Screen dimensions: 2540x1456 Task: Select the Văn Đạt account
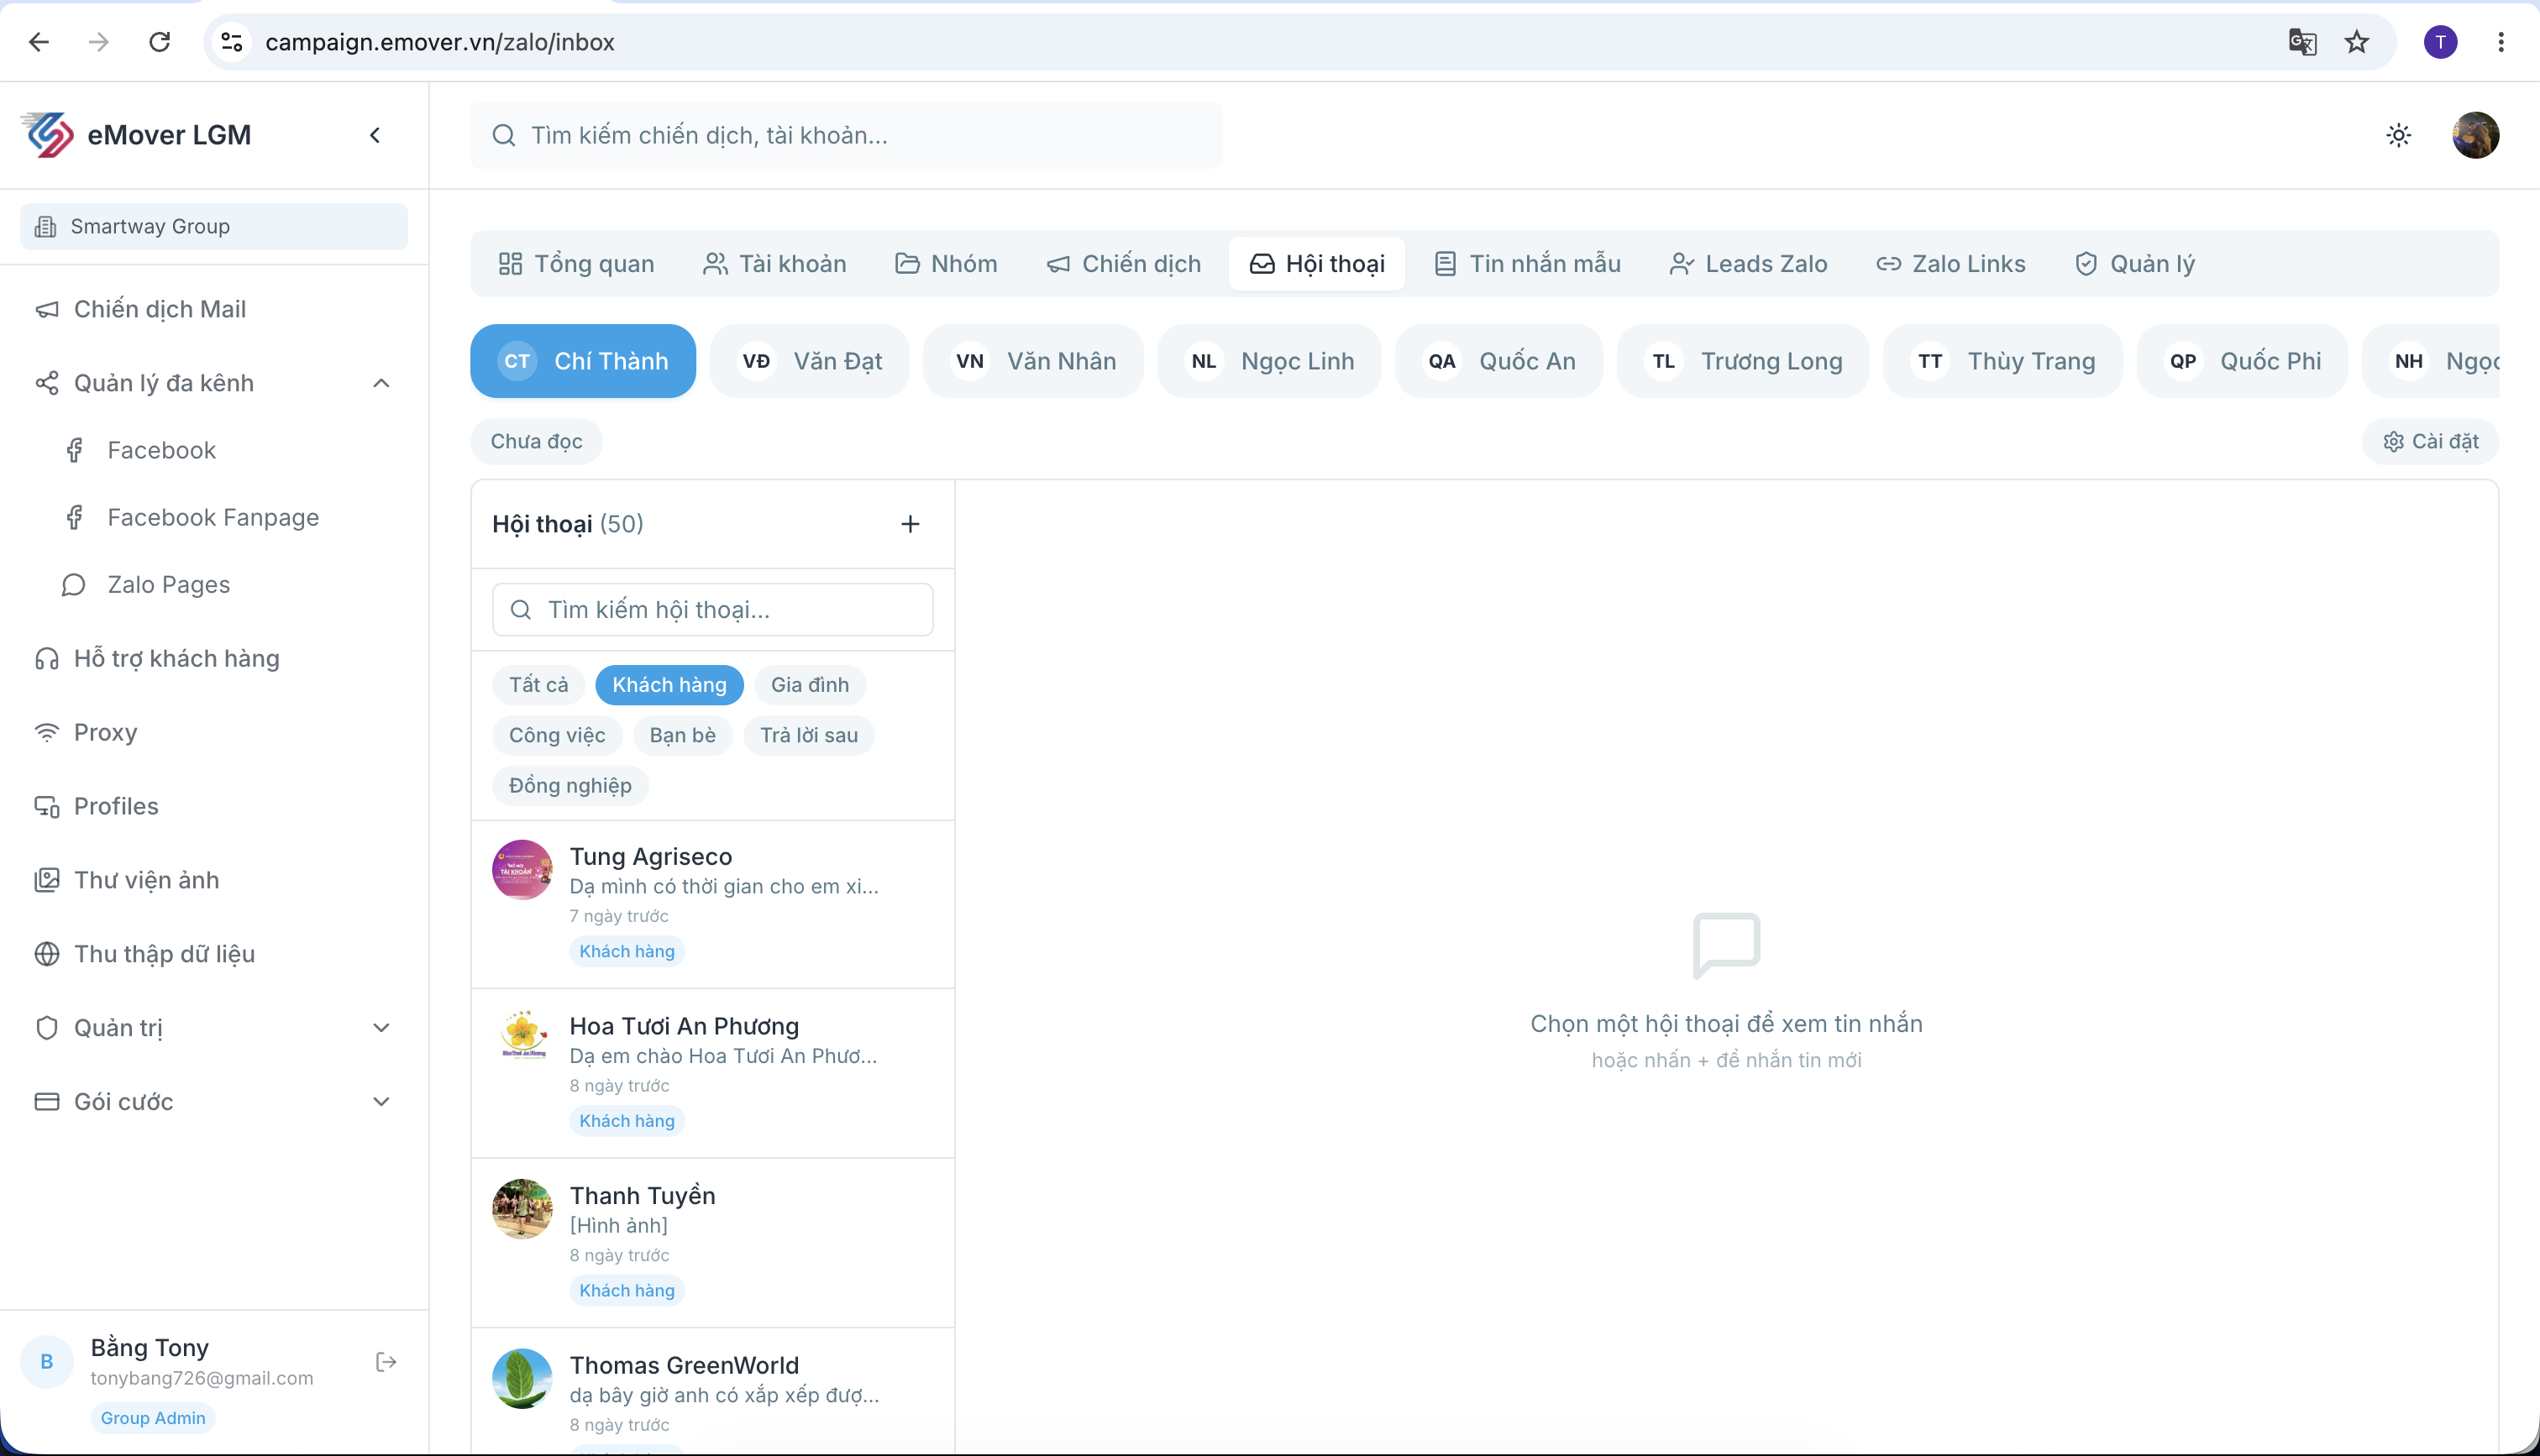(809, 361)
